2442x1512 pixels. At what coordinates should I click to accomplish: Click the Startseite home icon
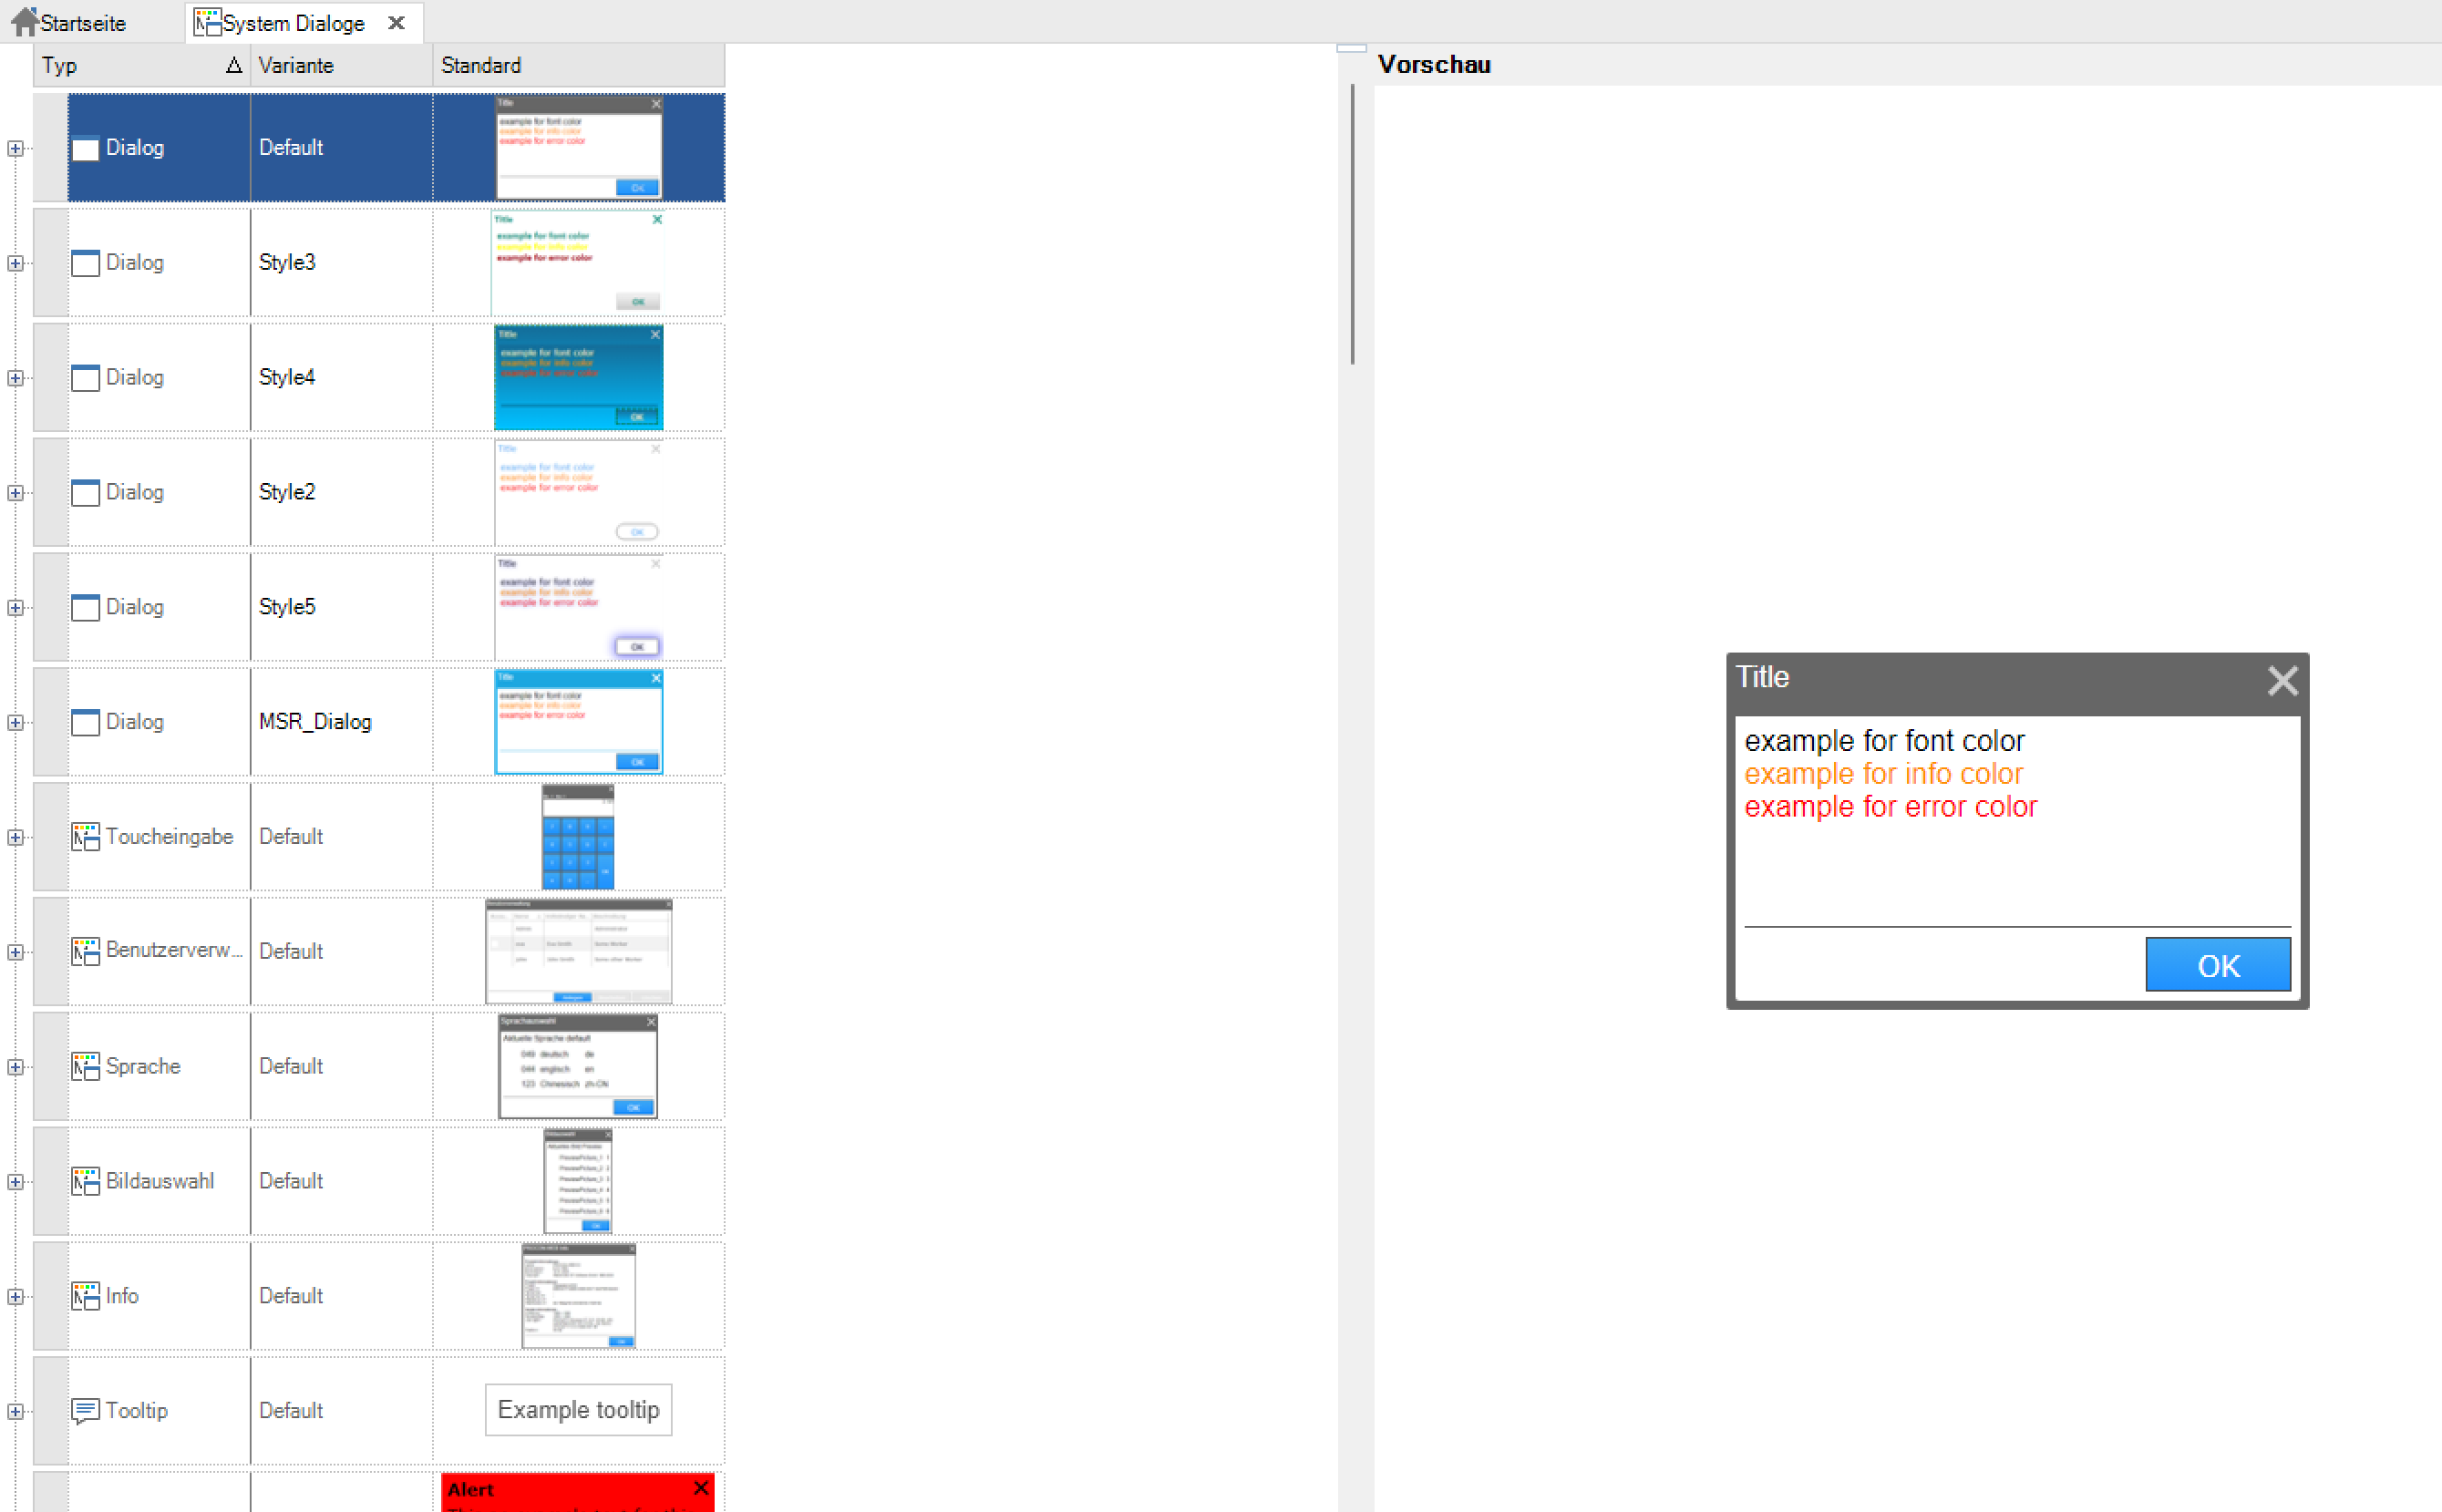[x=24, y=22]
